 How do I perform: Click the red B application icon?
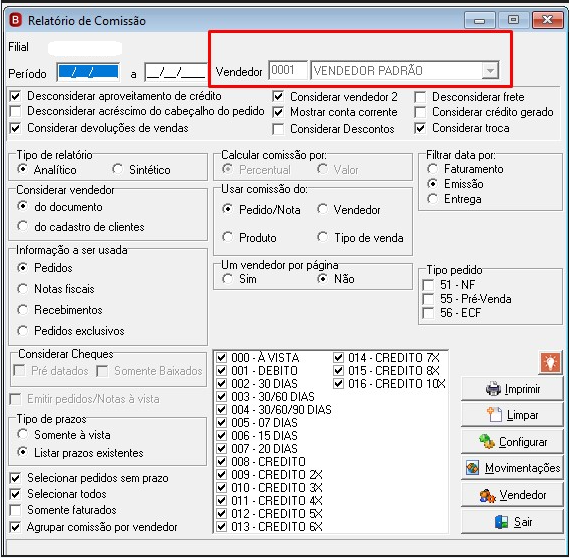pos(16,20)
